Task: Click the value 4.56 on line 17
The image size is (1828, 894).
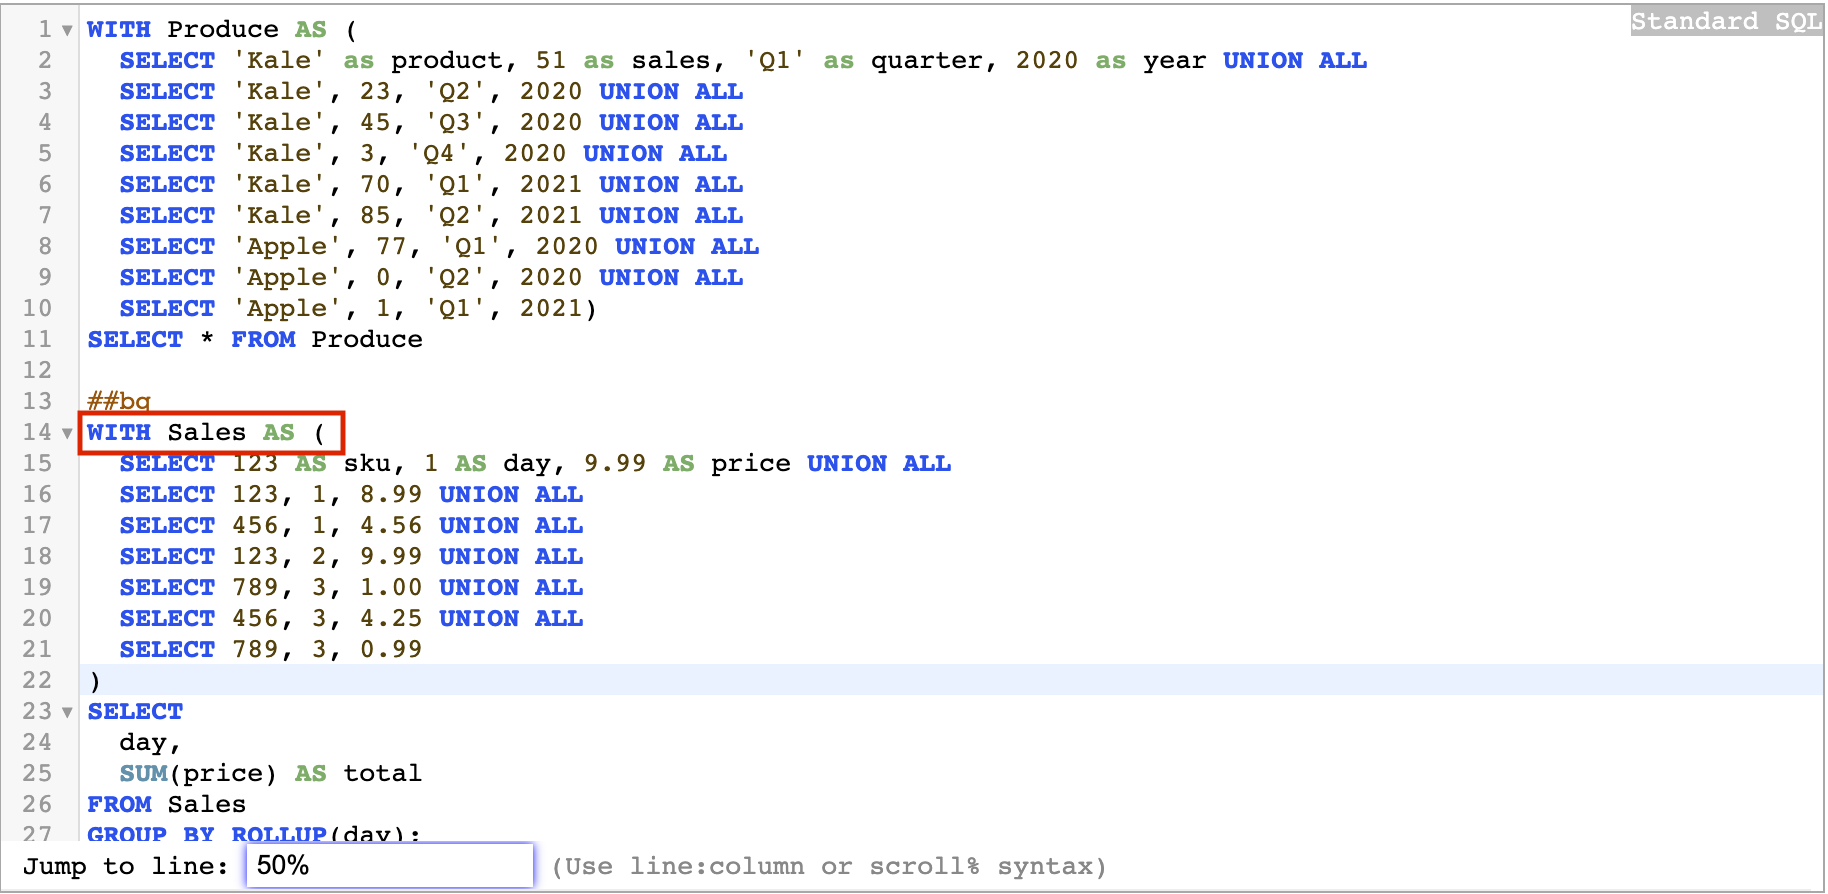Action: click(391, 526)
